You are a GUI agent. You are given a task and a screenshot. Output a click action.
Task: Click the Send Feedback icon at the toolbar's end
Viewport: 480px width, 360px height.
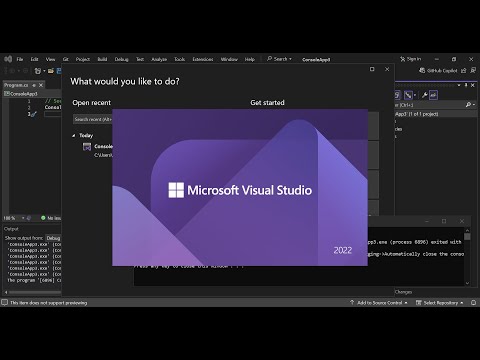pyautogui.click(x=473, y=70)
